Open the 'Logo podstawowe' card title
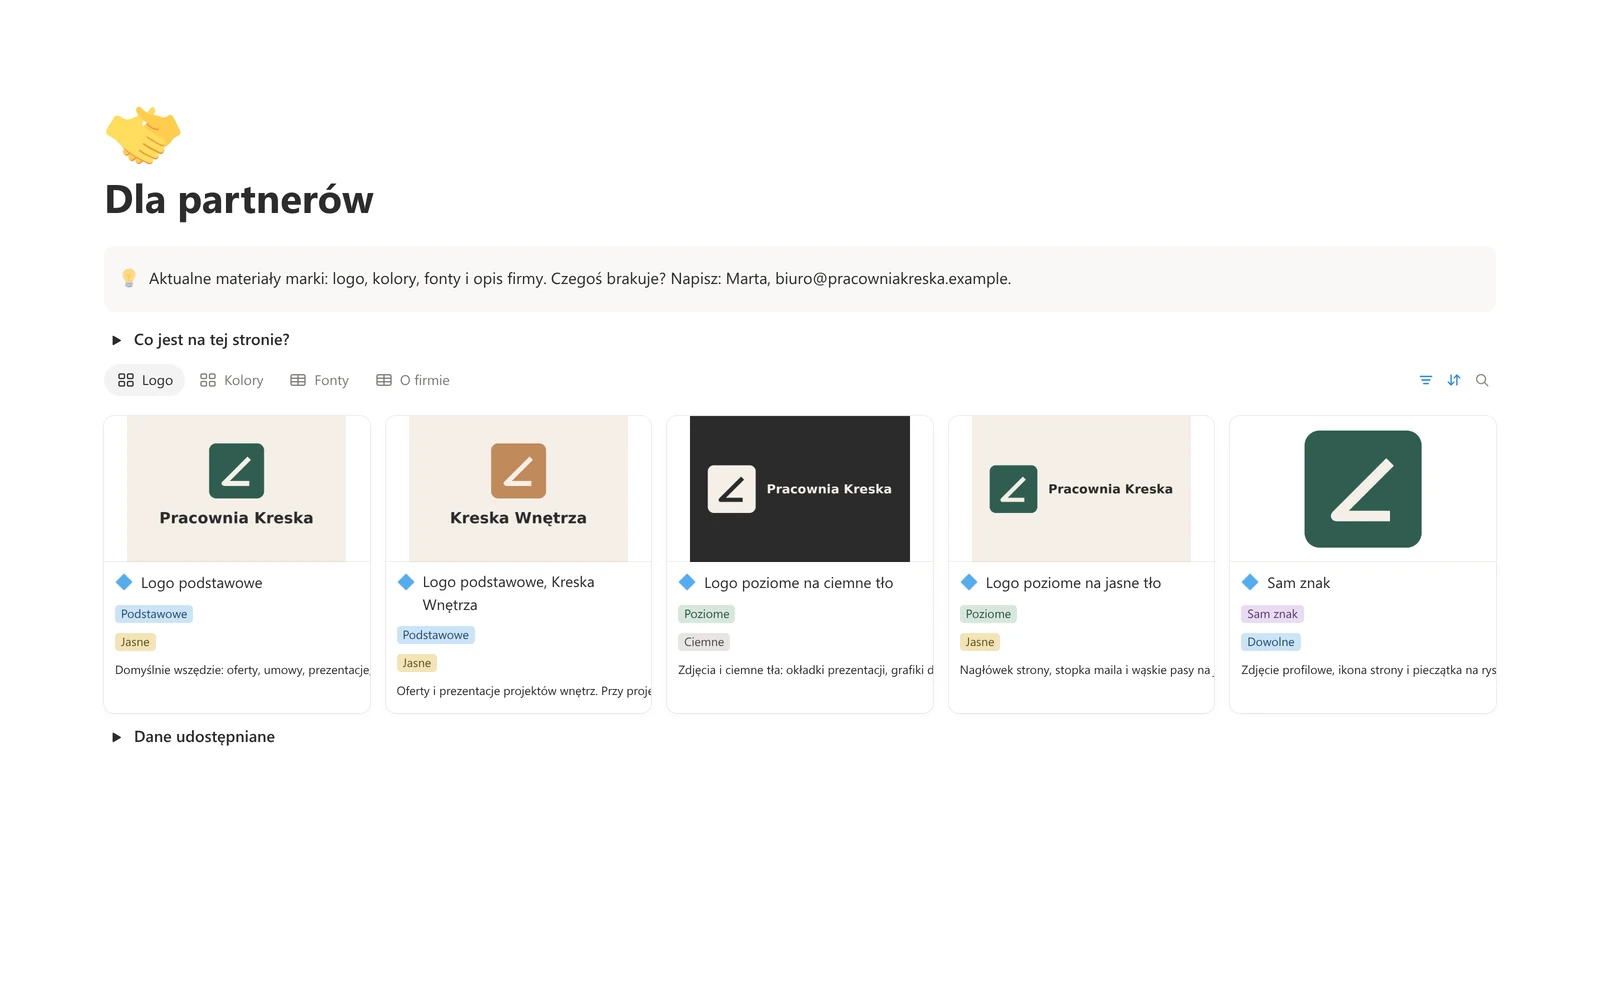This screenshot has width=1600, height=1000. (202, 583)
